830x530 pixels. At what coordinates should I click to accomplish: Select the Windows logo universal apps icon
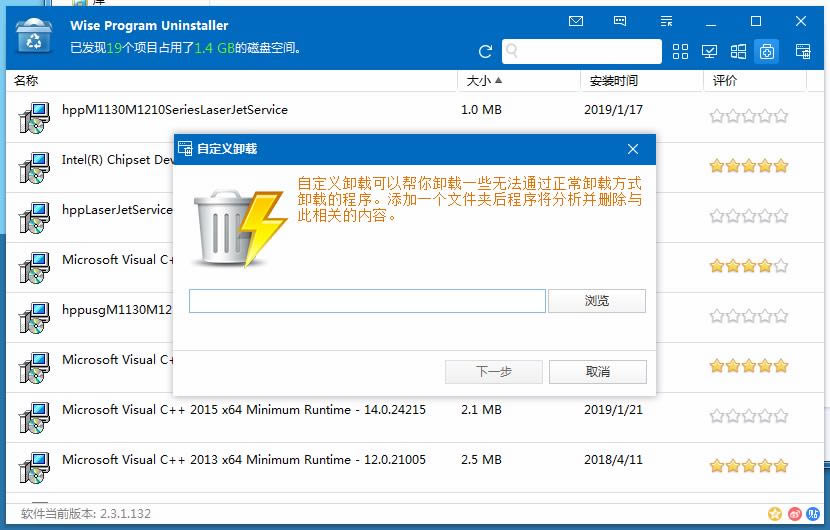pyautogui.click(x=738, y=51)
